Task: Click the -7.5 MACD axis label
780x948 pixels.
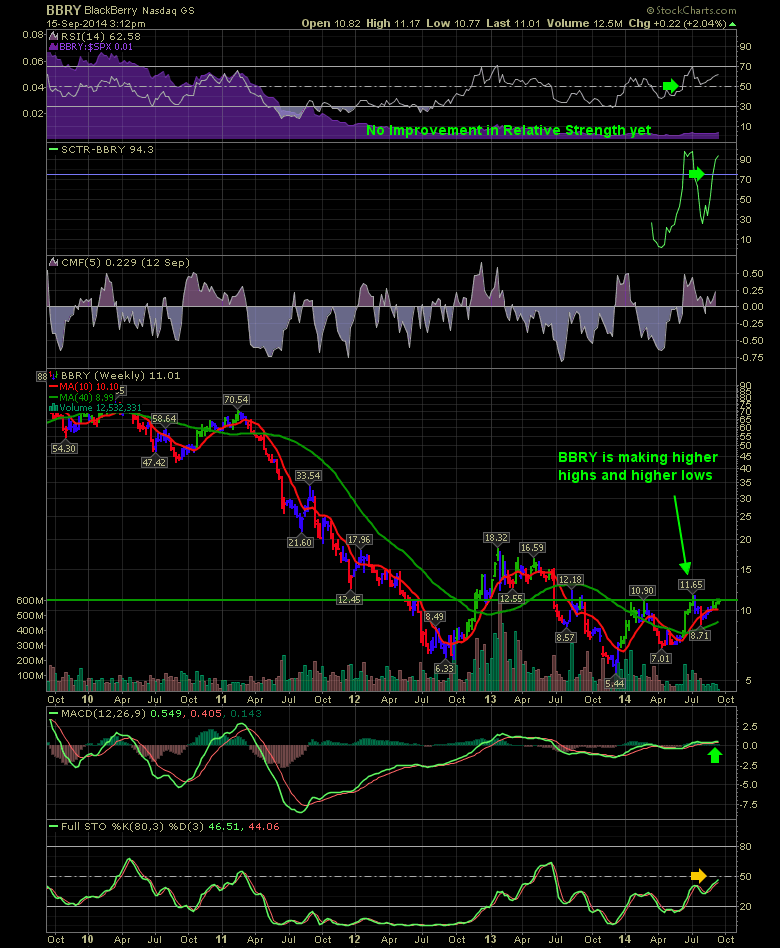Action: click(749, 805)
